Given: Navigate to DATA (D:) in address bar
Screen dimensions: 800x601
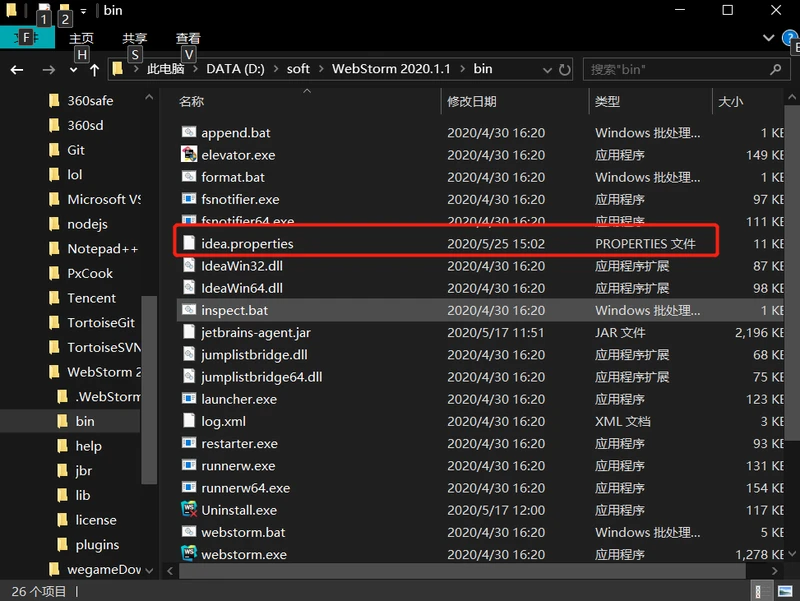Looking at the screenshot, I should (235, 69).
